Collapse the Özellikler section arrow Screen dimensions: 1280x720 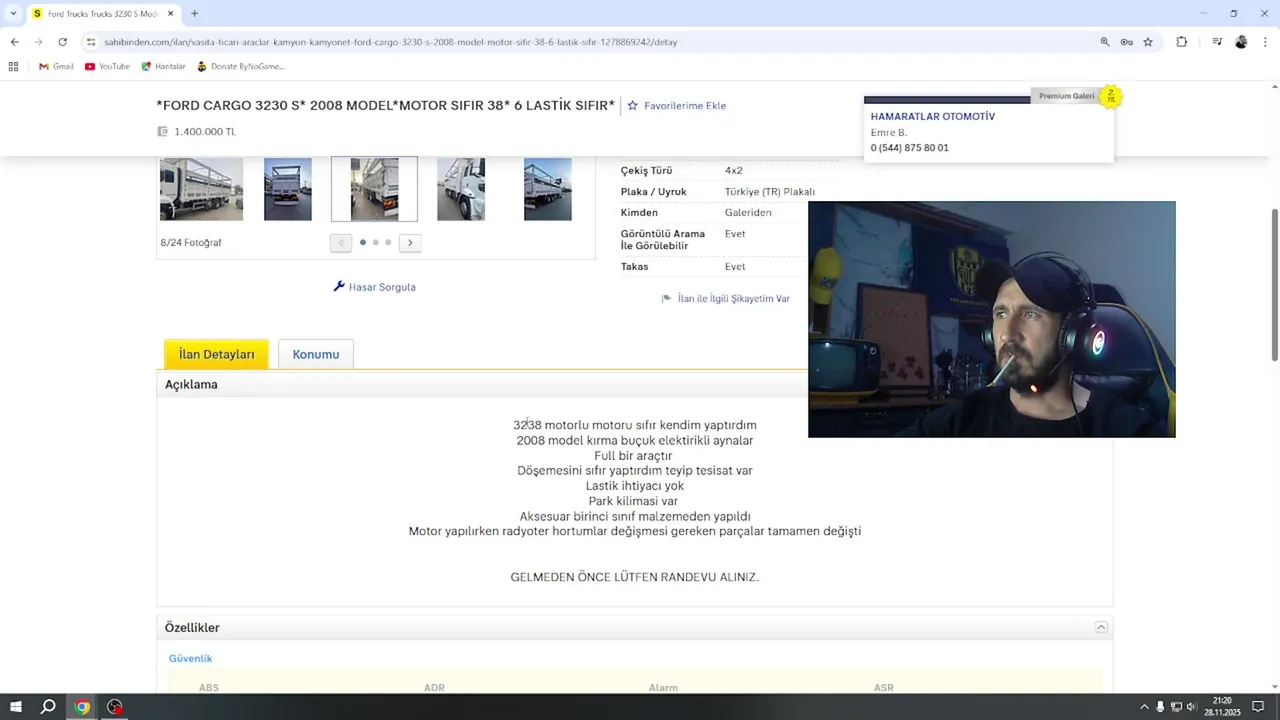pos(1101,627)
